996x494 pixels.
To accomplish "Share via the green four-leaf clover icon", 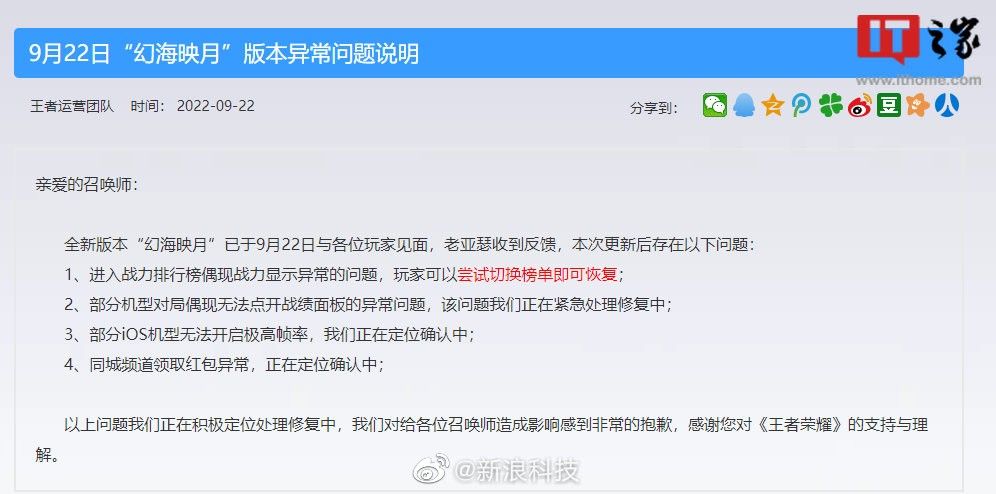I will [x=830, y=105].
